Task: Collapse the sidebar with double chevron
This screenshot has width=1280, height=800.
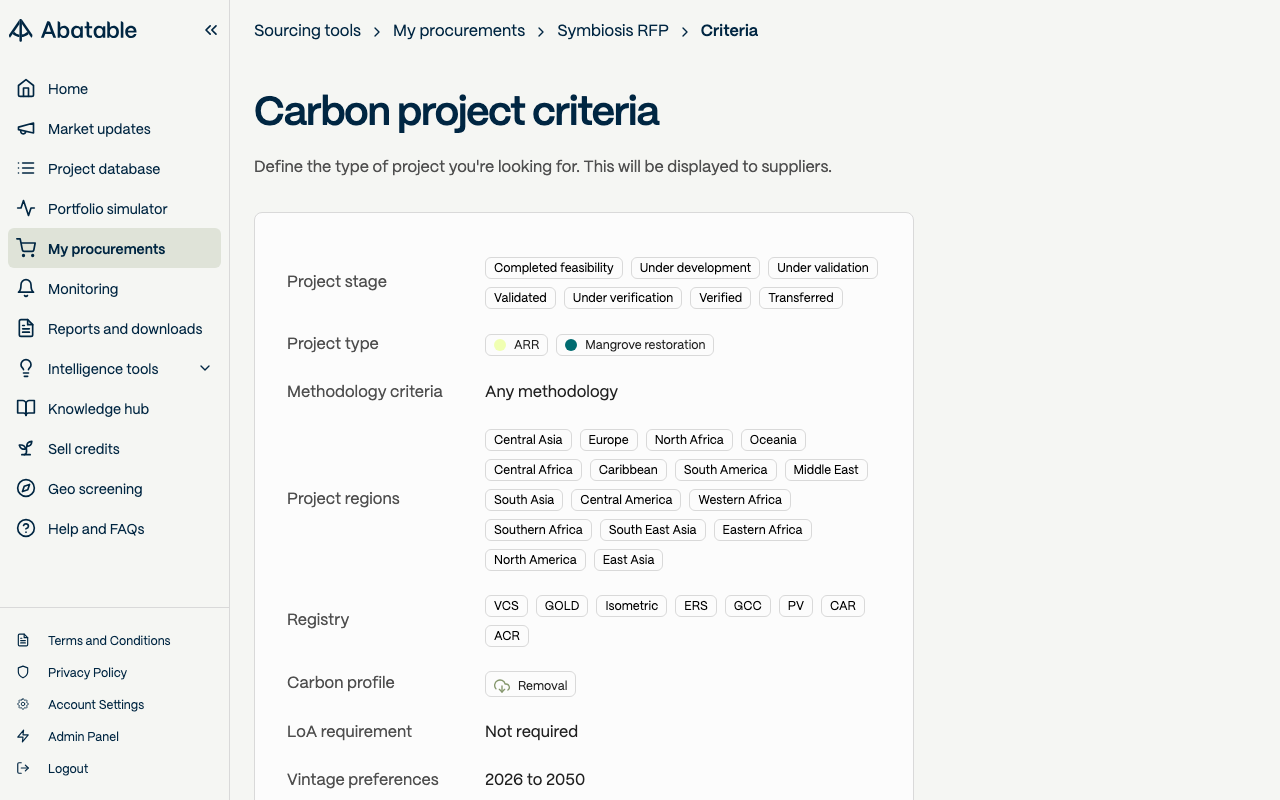Action: pos(211,30)
